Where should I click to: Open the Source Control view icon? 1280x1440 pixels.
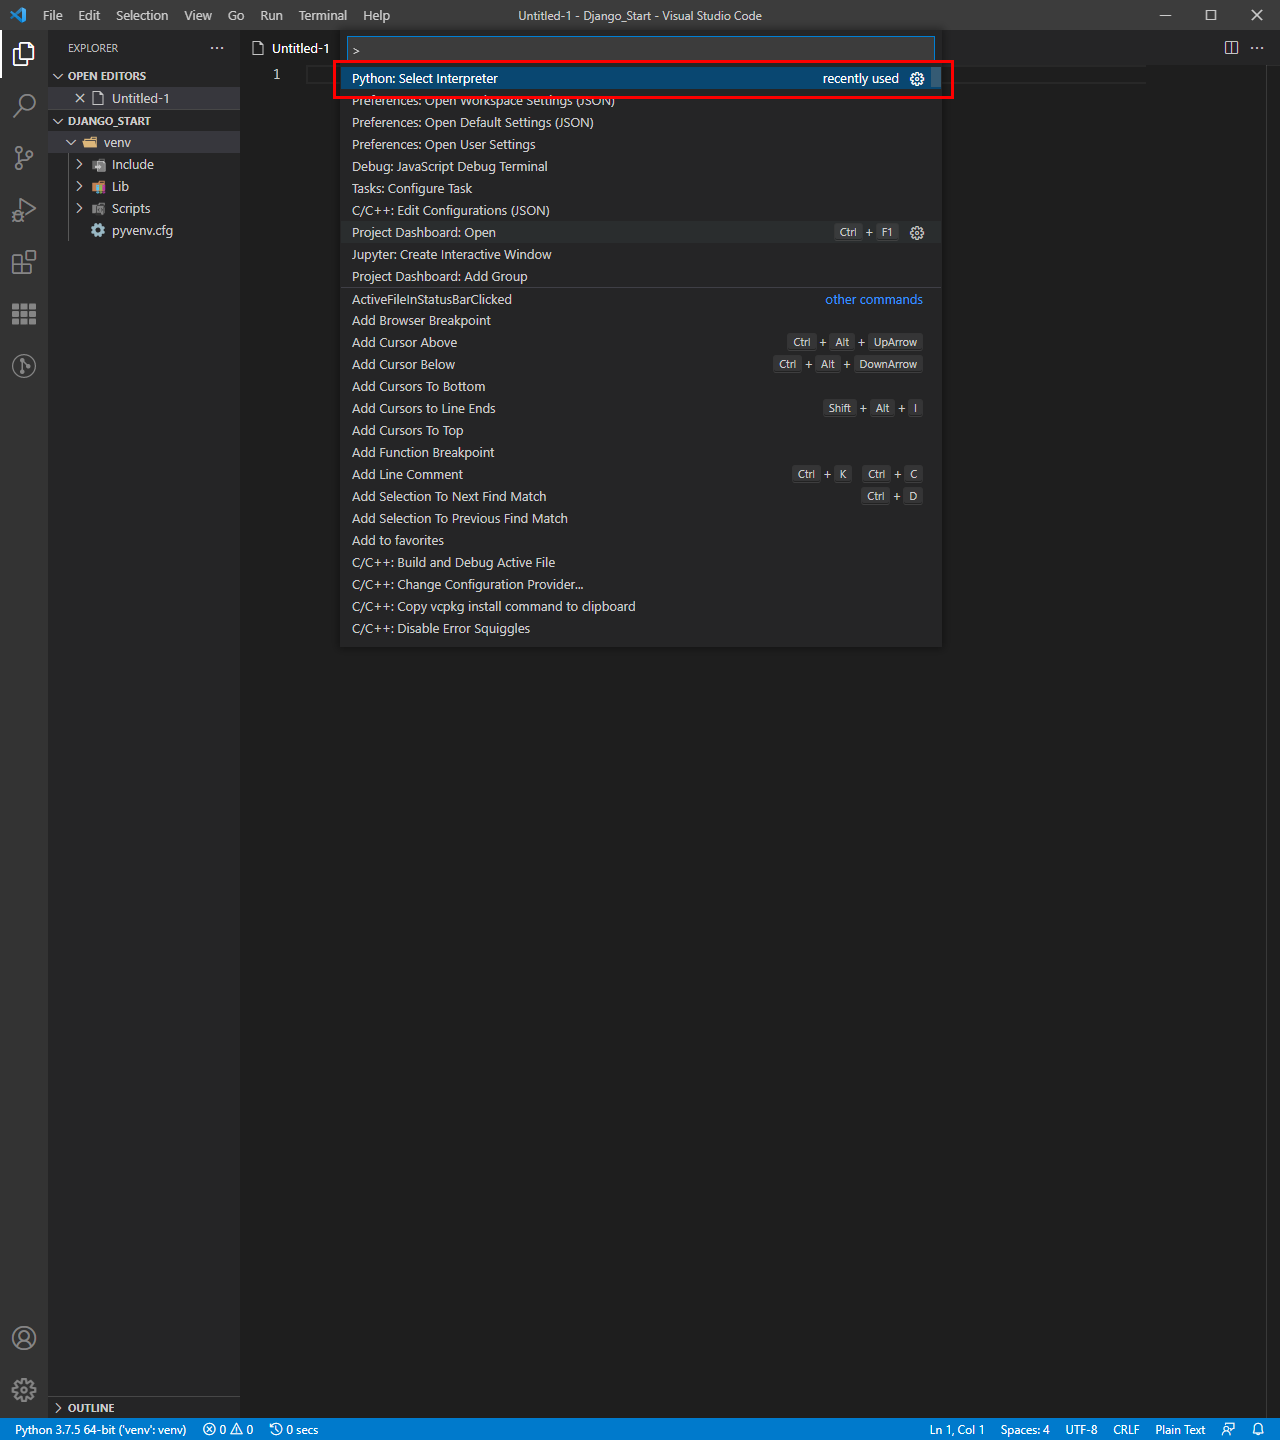coord(24,157)
